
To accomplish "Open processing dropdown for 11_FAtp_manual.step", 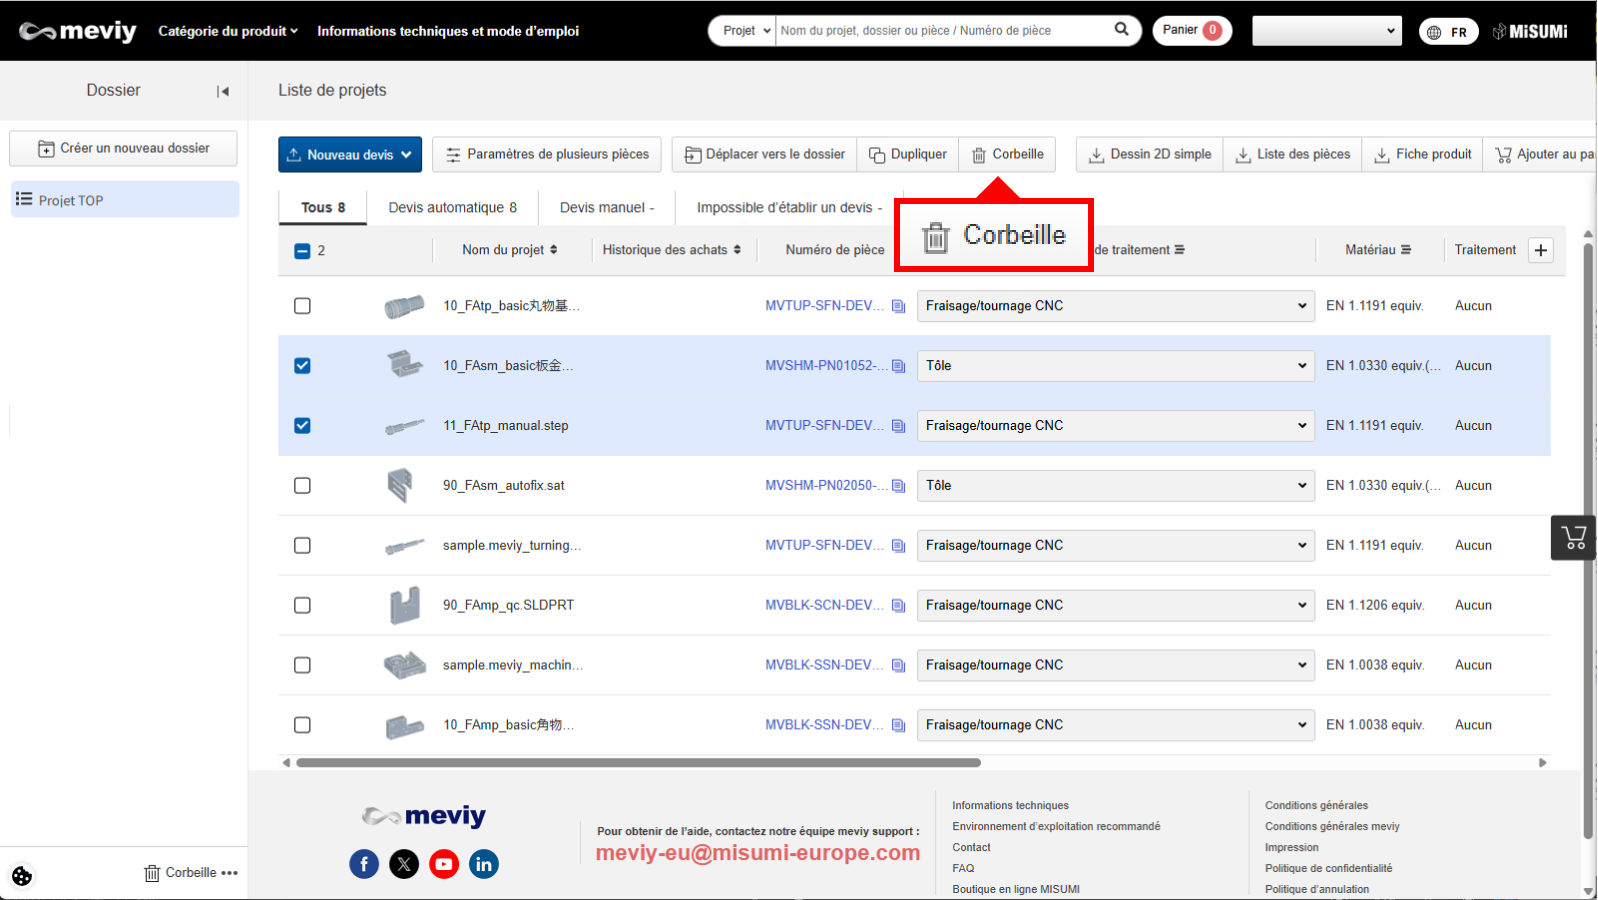I will (1114, 426).
